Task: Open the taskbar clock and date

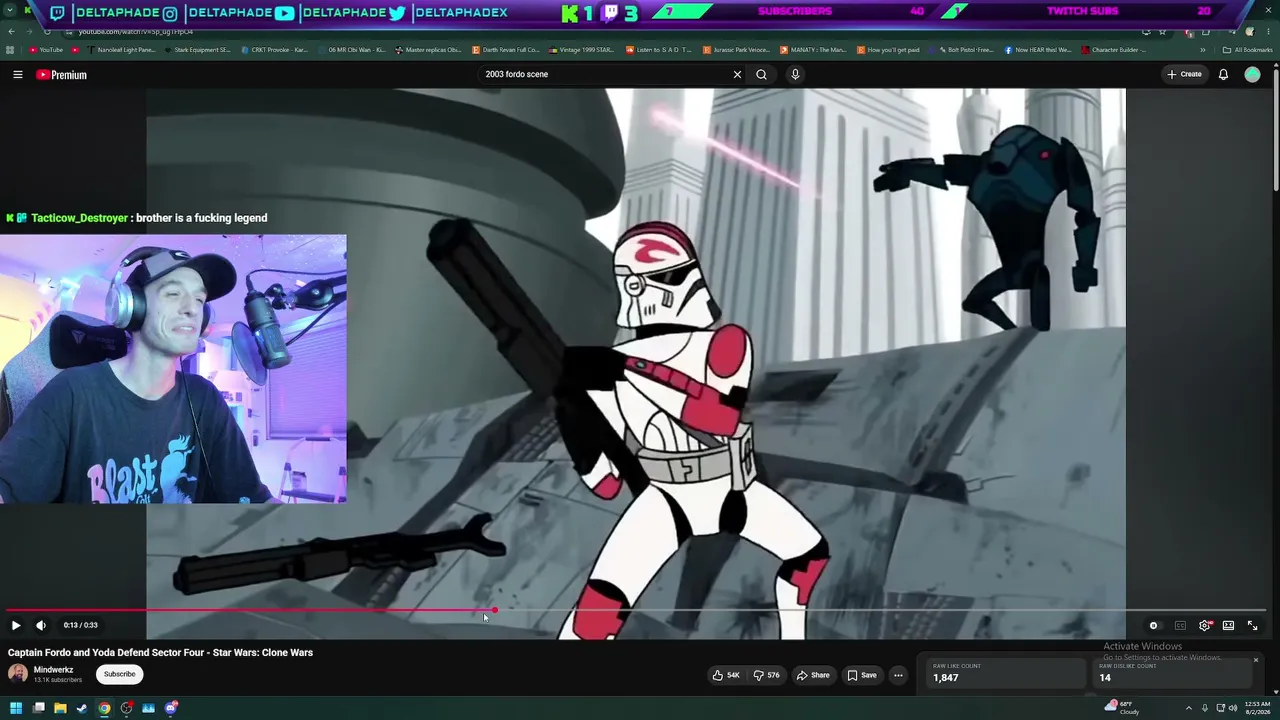Action: click(x=1257, y=708)
